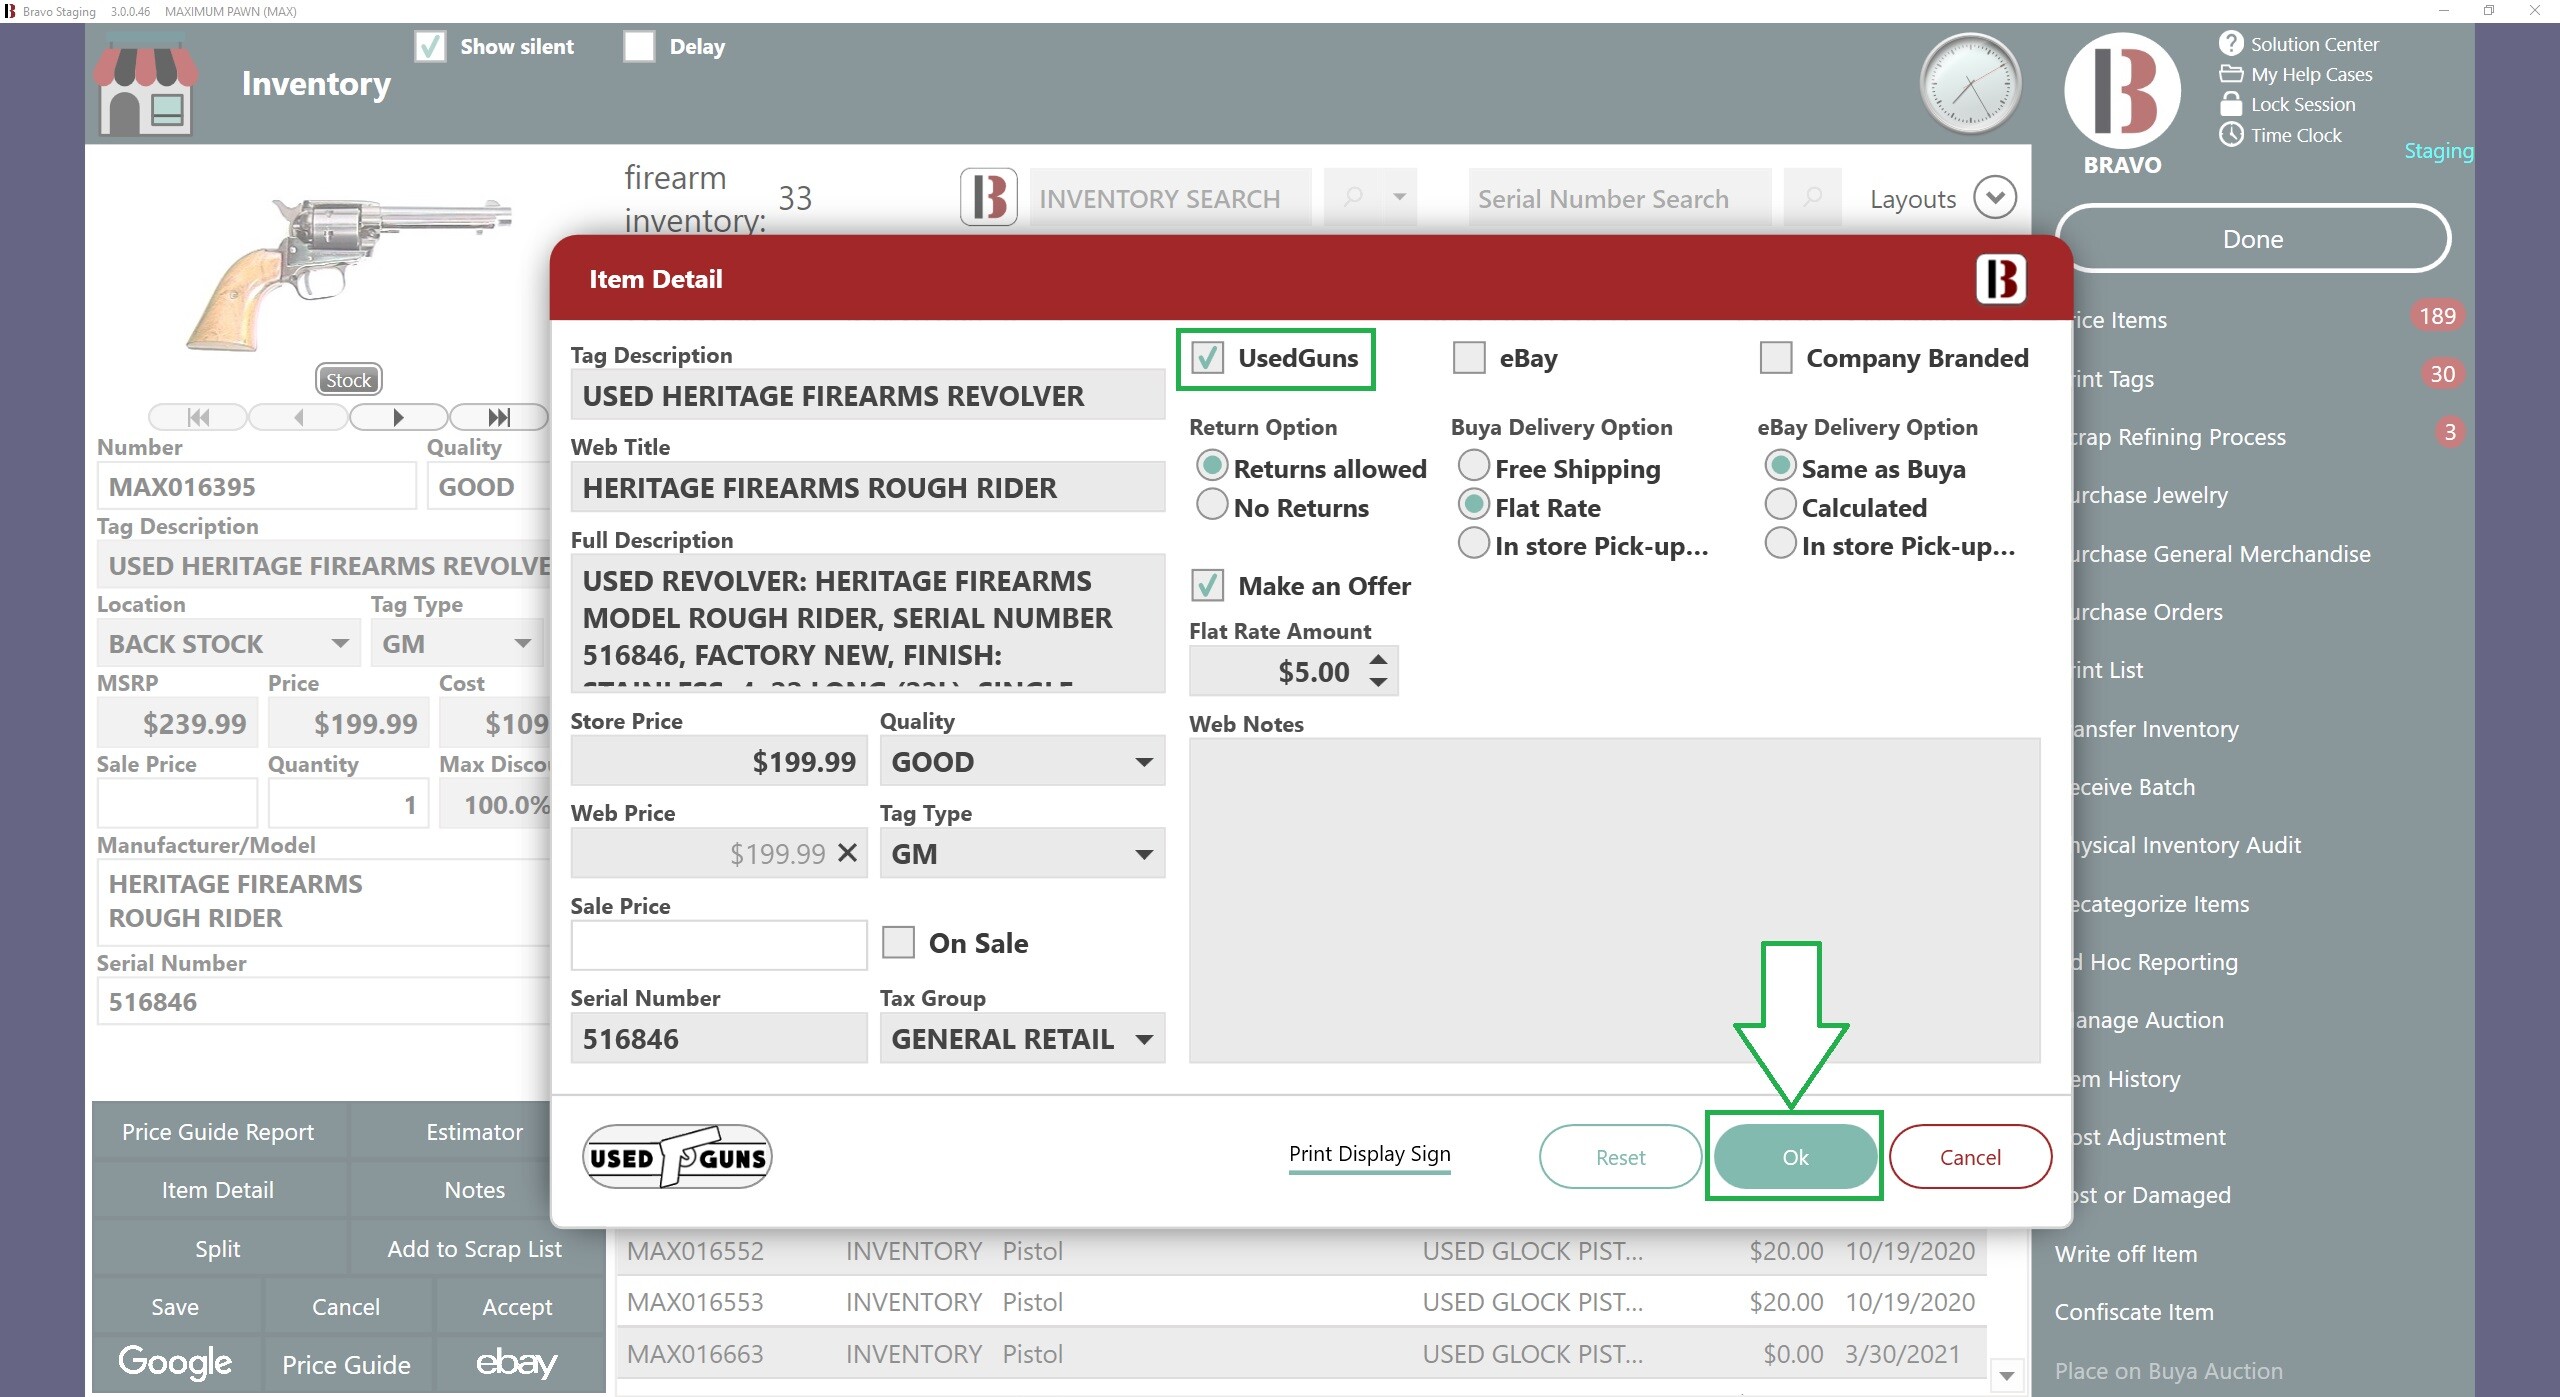Go to last item image
This screenshot has height=1397, width=2560.
(498, 417)
